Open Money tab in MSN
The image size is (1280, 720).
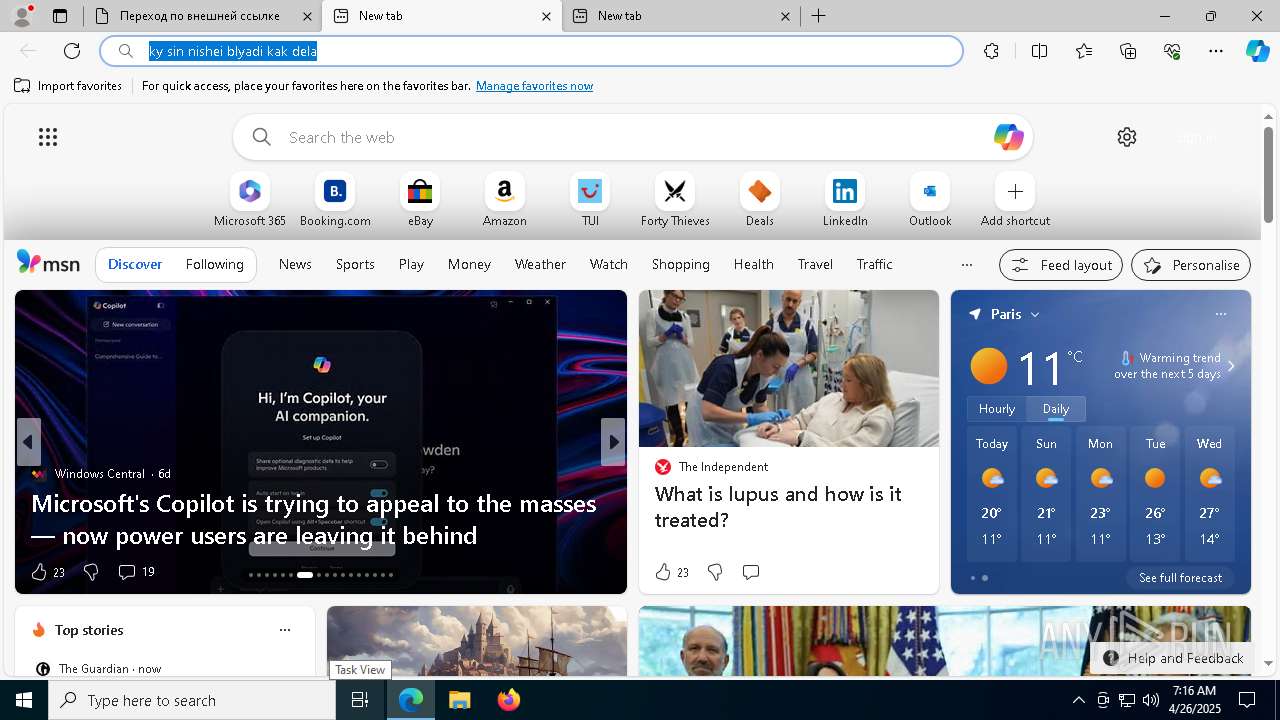[x=469, y=264]
